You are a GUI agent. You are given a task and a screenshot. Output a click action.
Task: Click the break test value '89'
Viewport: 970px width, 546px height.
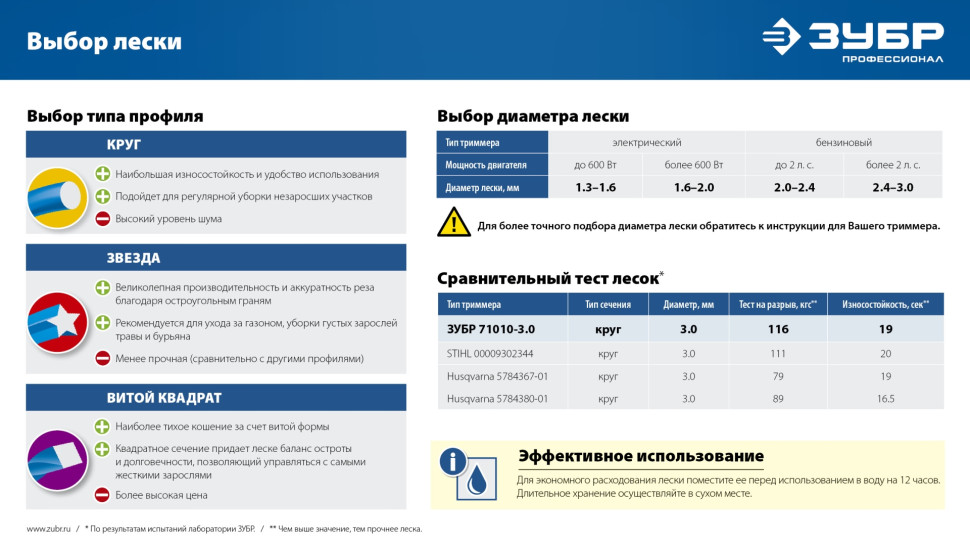(x=778, y=399)
